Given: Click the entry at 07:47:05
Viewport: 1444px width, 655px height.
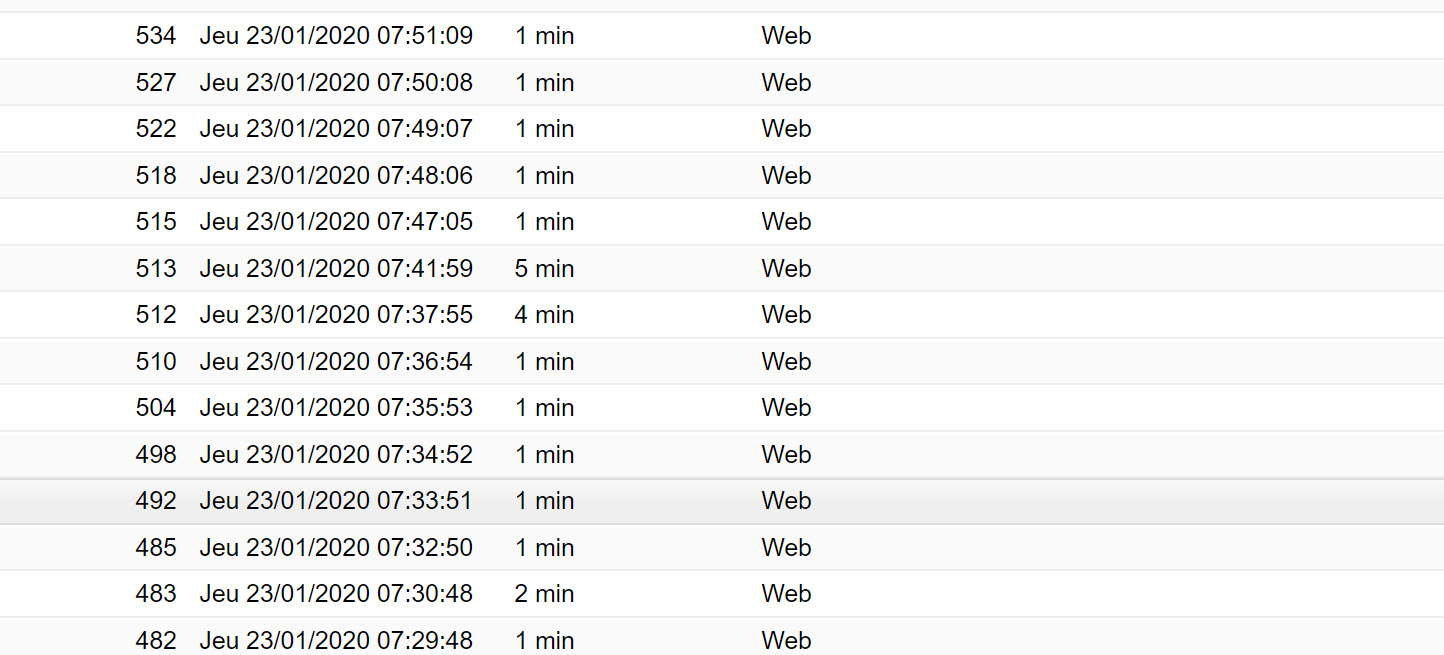Looking at the screenshot, I should [722, 222].
